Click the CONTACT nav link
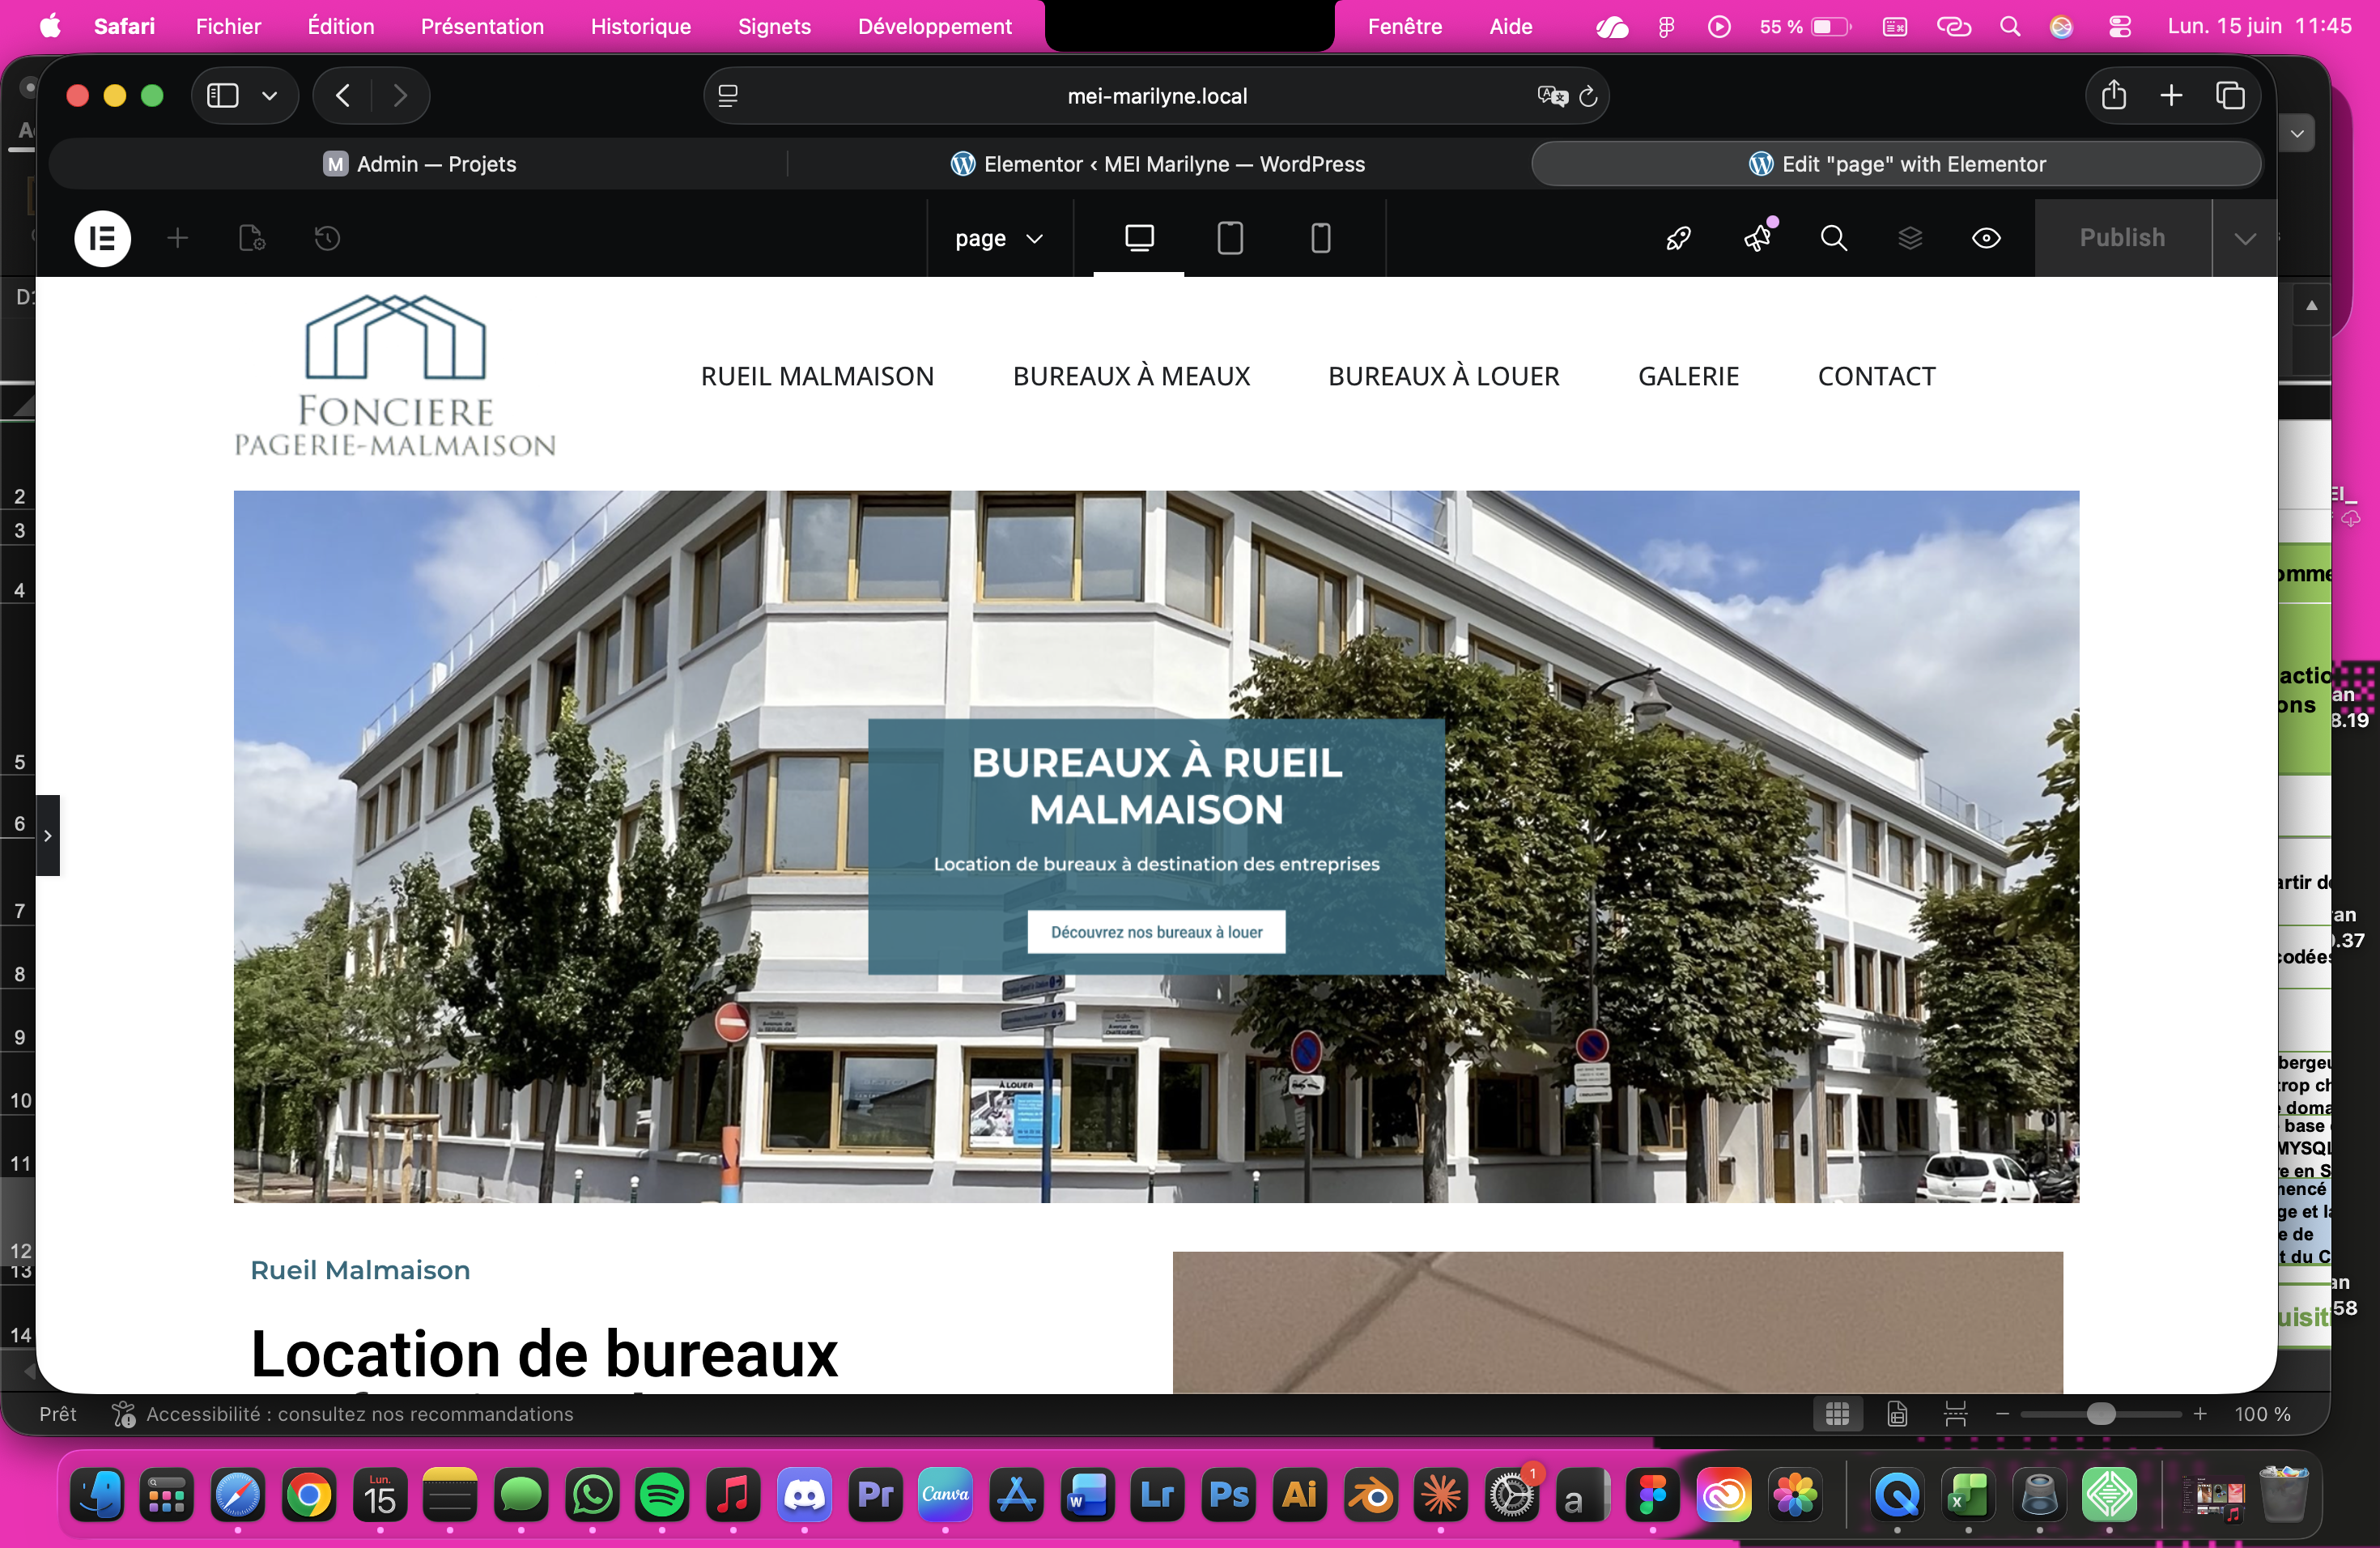The image size is (2380, 1548). click(x=1876, y=376)
